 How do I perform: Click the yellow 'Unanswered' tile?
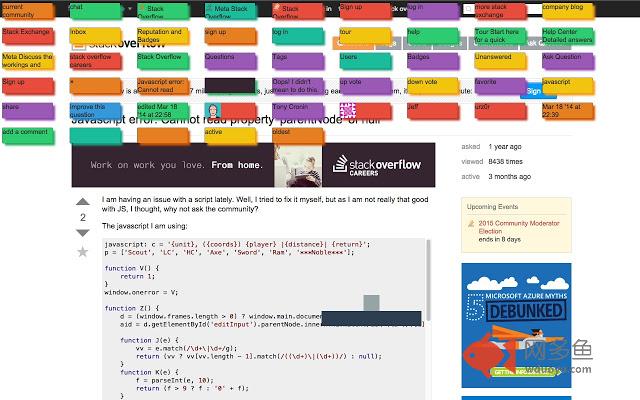[500, 61]
